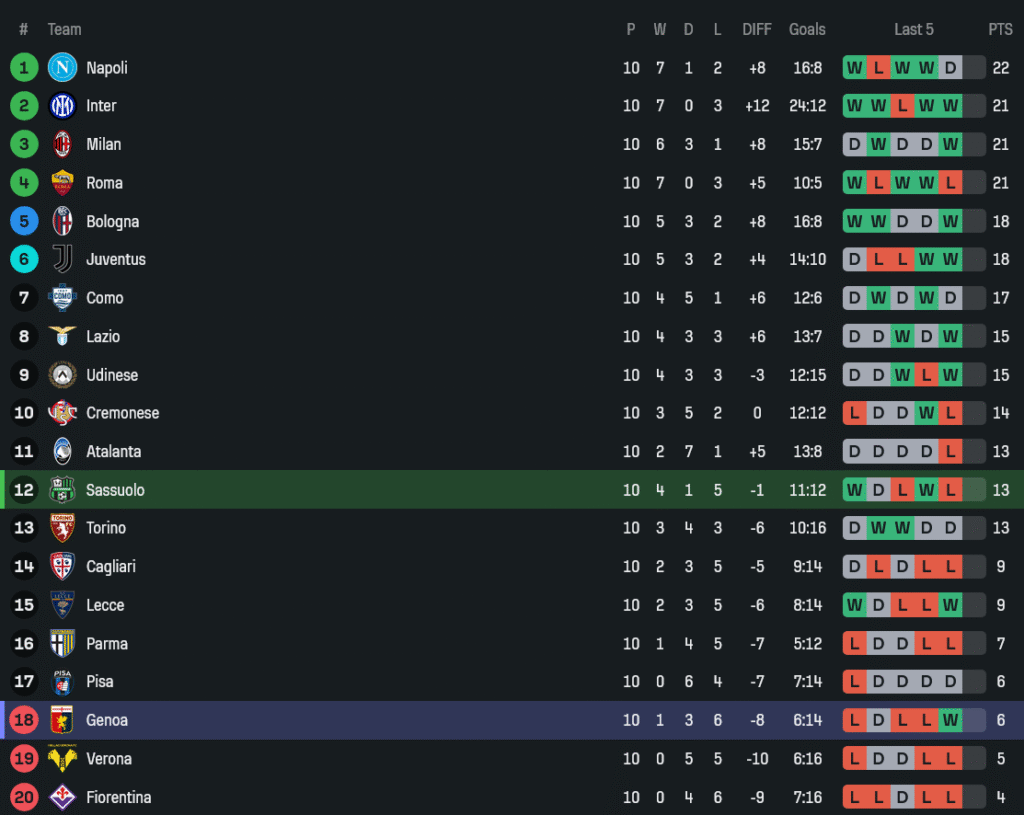Open the Milan team link
The height and width of the screenshot is (815, 1024).
tap(103, 144)
